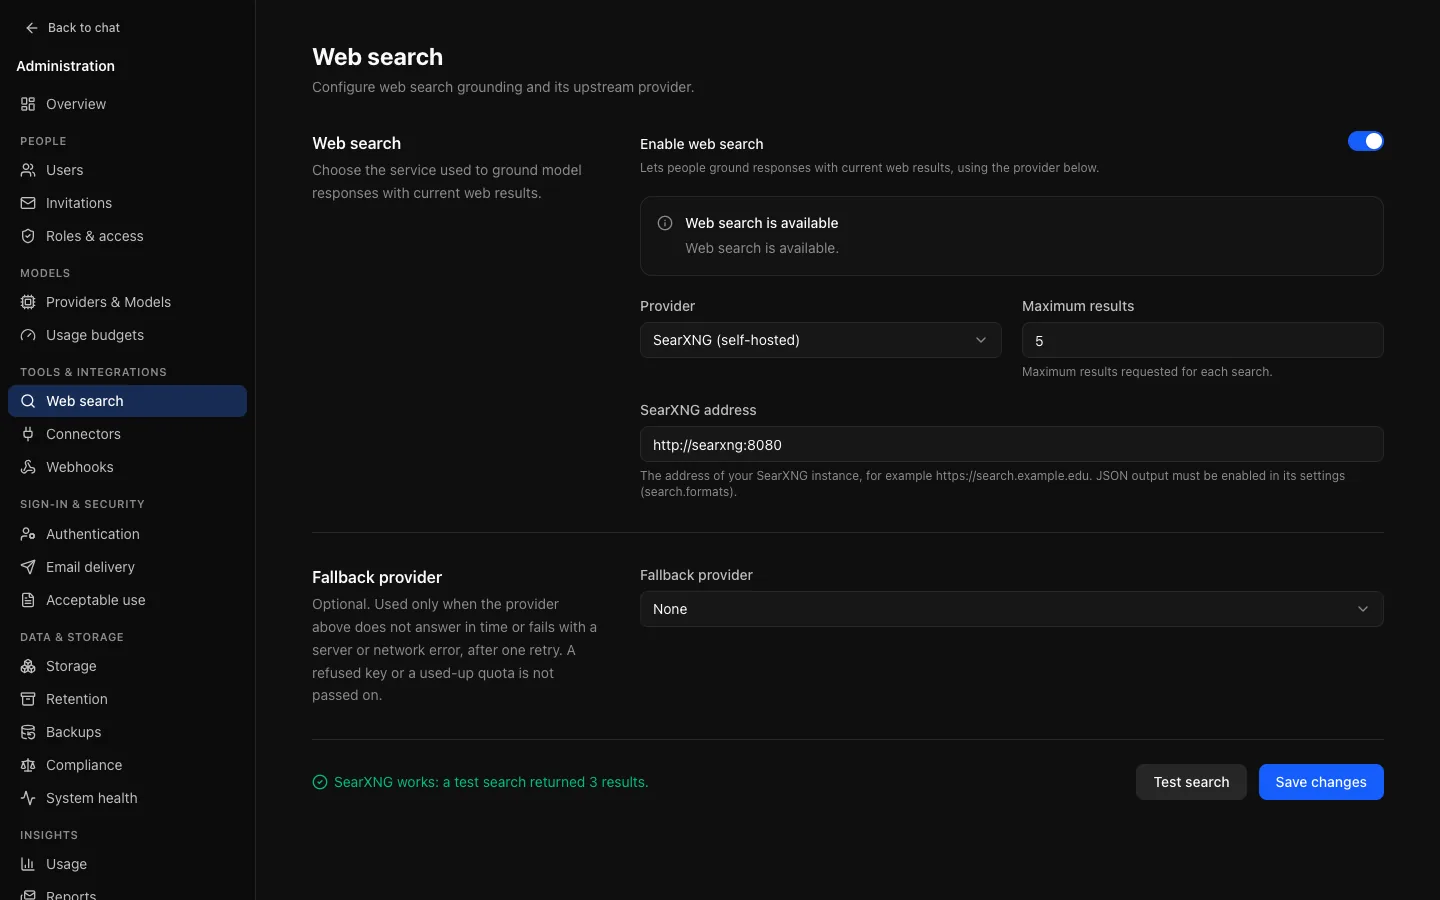Click the Roles & access shield icon

pyautogui.click(x=28, y=236)
